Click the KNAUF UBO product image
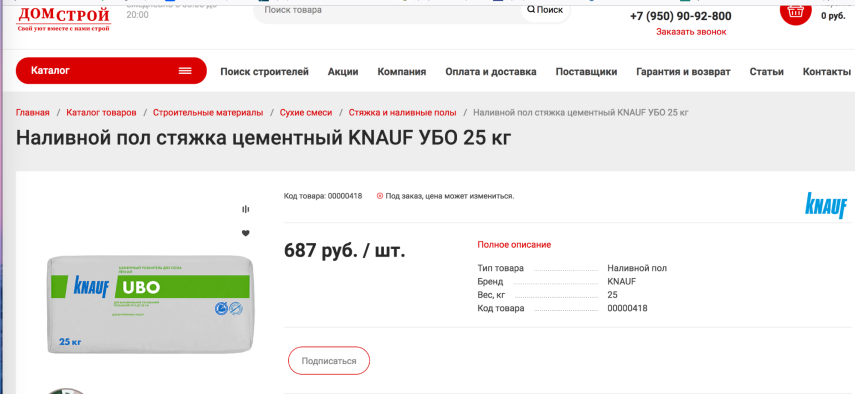855x394 pixels. (x=151, y=305)
